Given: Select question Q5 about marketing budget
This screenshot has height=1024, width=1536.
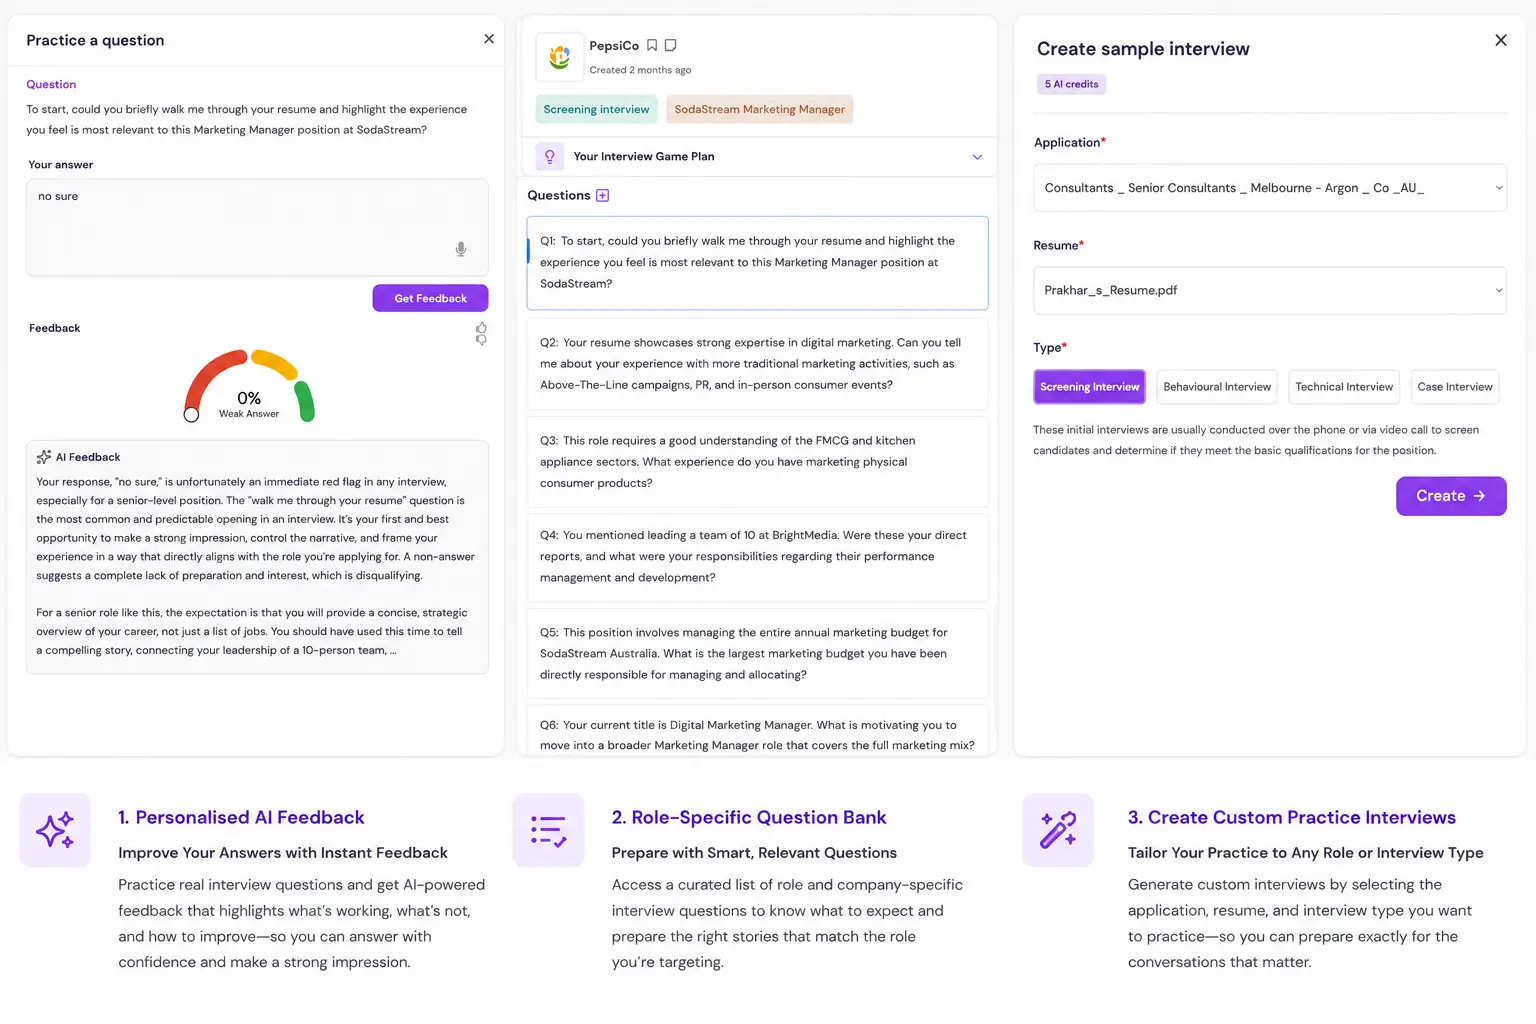Looking at the screenshot, I should coord(757,654).
